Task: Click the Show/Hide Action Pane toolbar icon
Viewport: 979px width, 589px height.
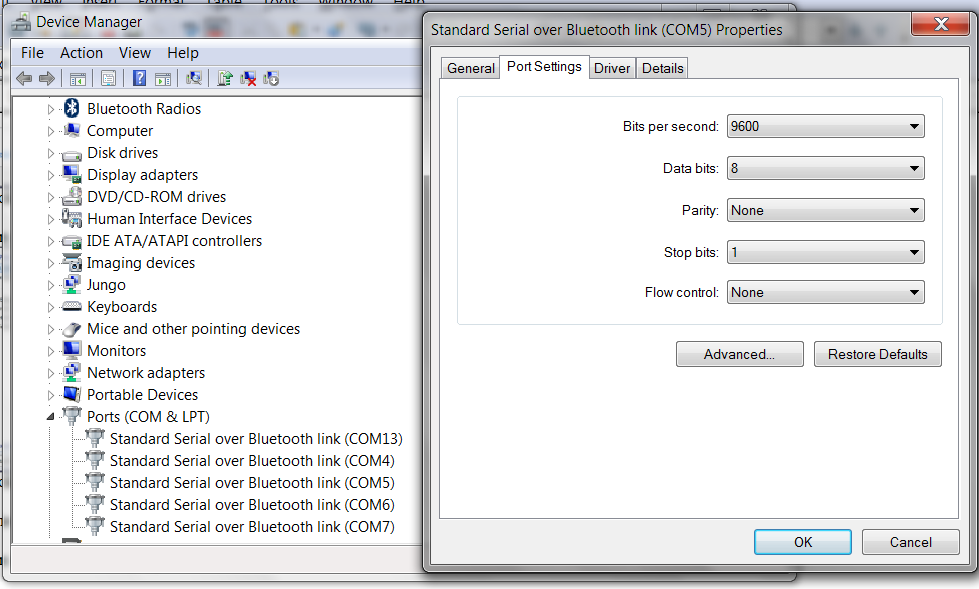Action: (163, 79)
